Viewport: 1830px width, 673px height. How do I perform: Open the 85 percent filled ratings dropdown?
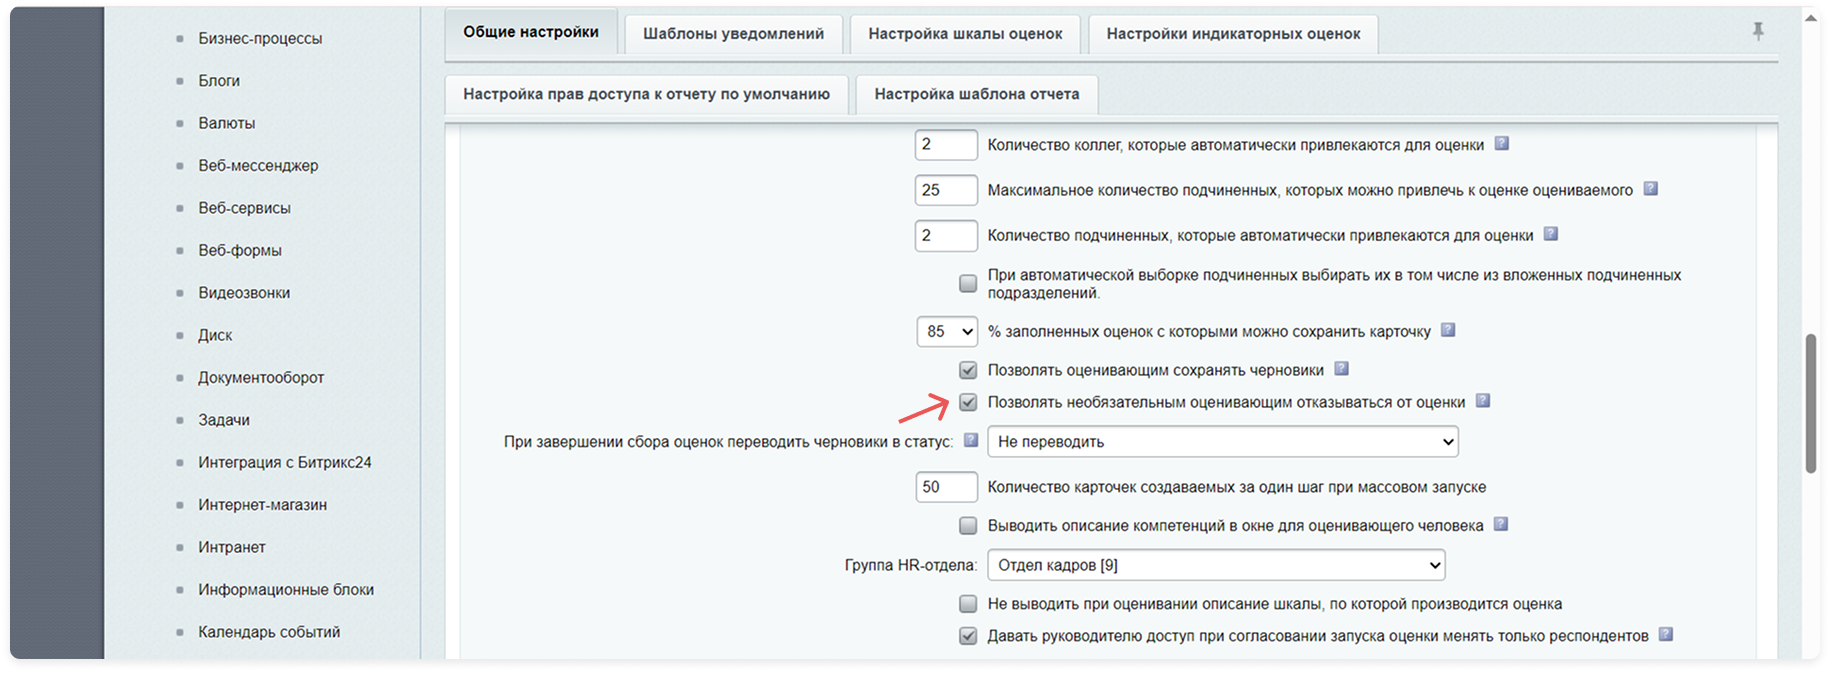point(947,331)
